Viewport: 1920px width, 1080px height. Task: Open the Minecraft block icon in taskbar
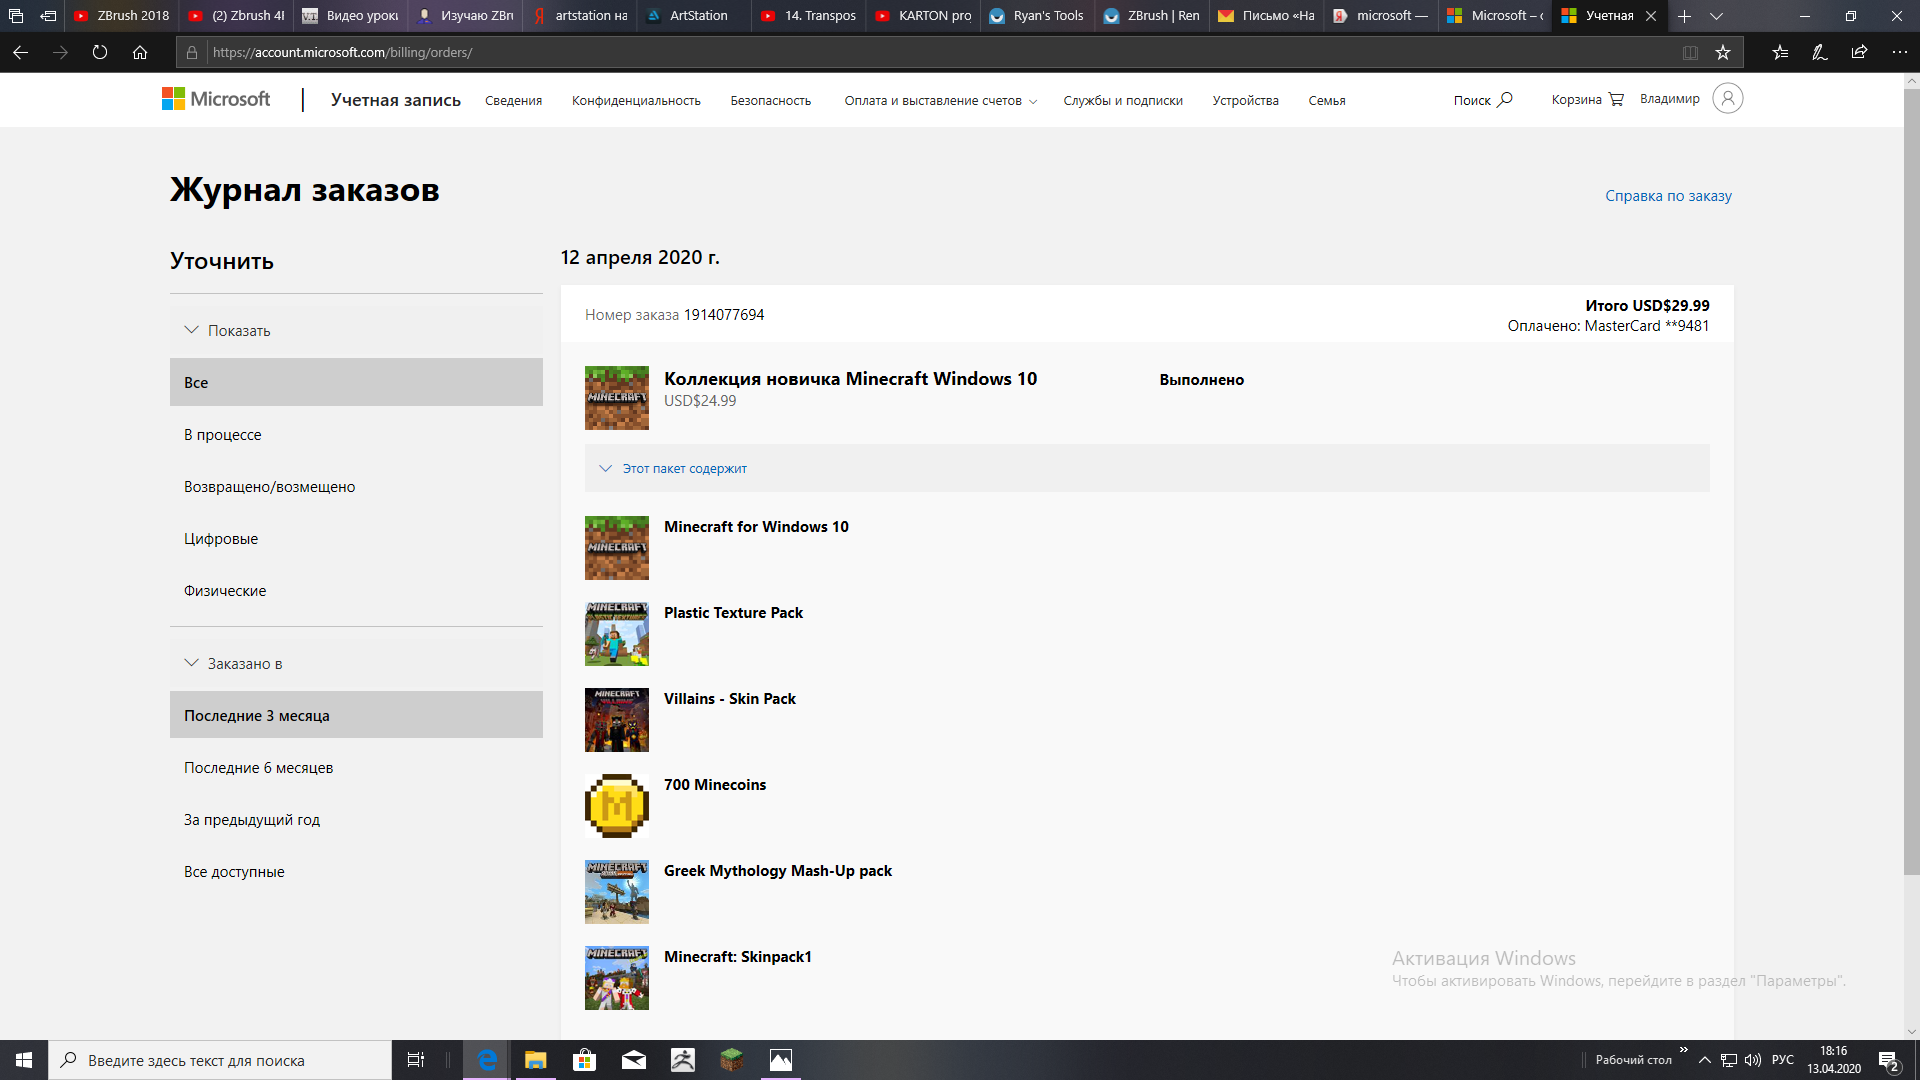[x=732, y=1060]
